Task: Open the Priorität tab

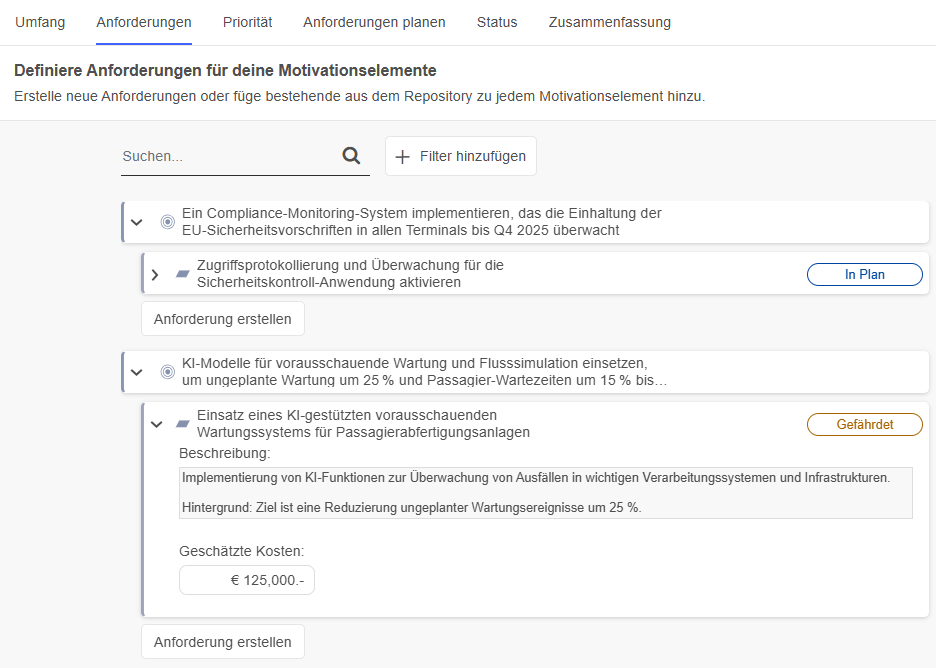Action: point(247,21)
